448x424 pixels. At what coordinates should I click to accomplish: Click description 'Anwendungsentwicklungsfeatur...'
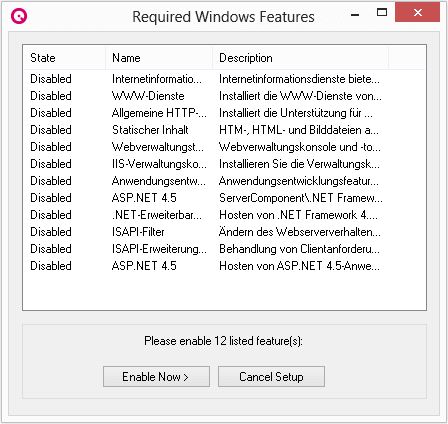[x=299, y=181]
